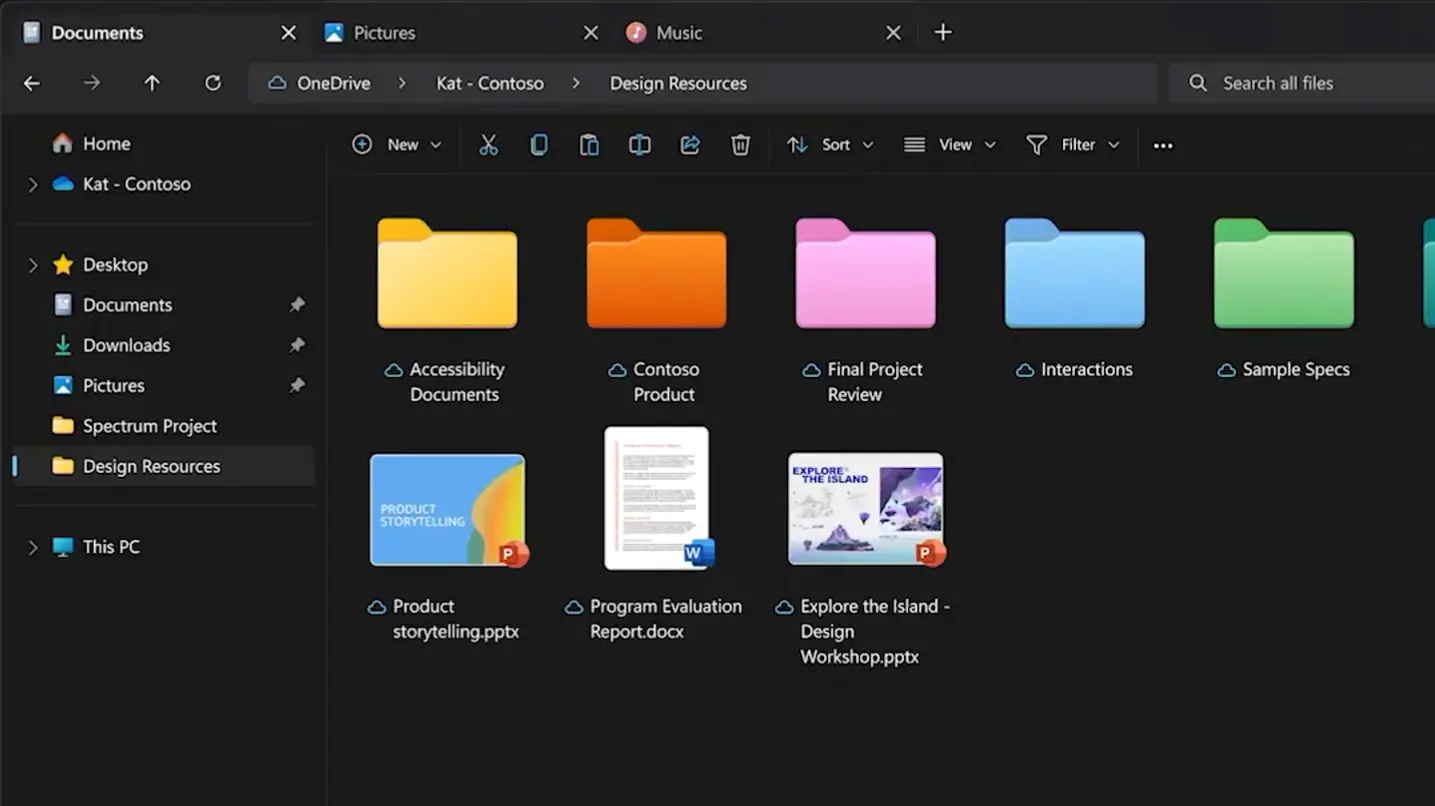The width and height of the screenshot is (1435, 806).
Task: Go up one folder level
Action: (x=152, y=83)
